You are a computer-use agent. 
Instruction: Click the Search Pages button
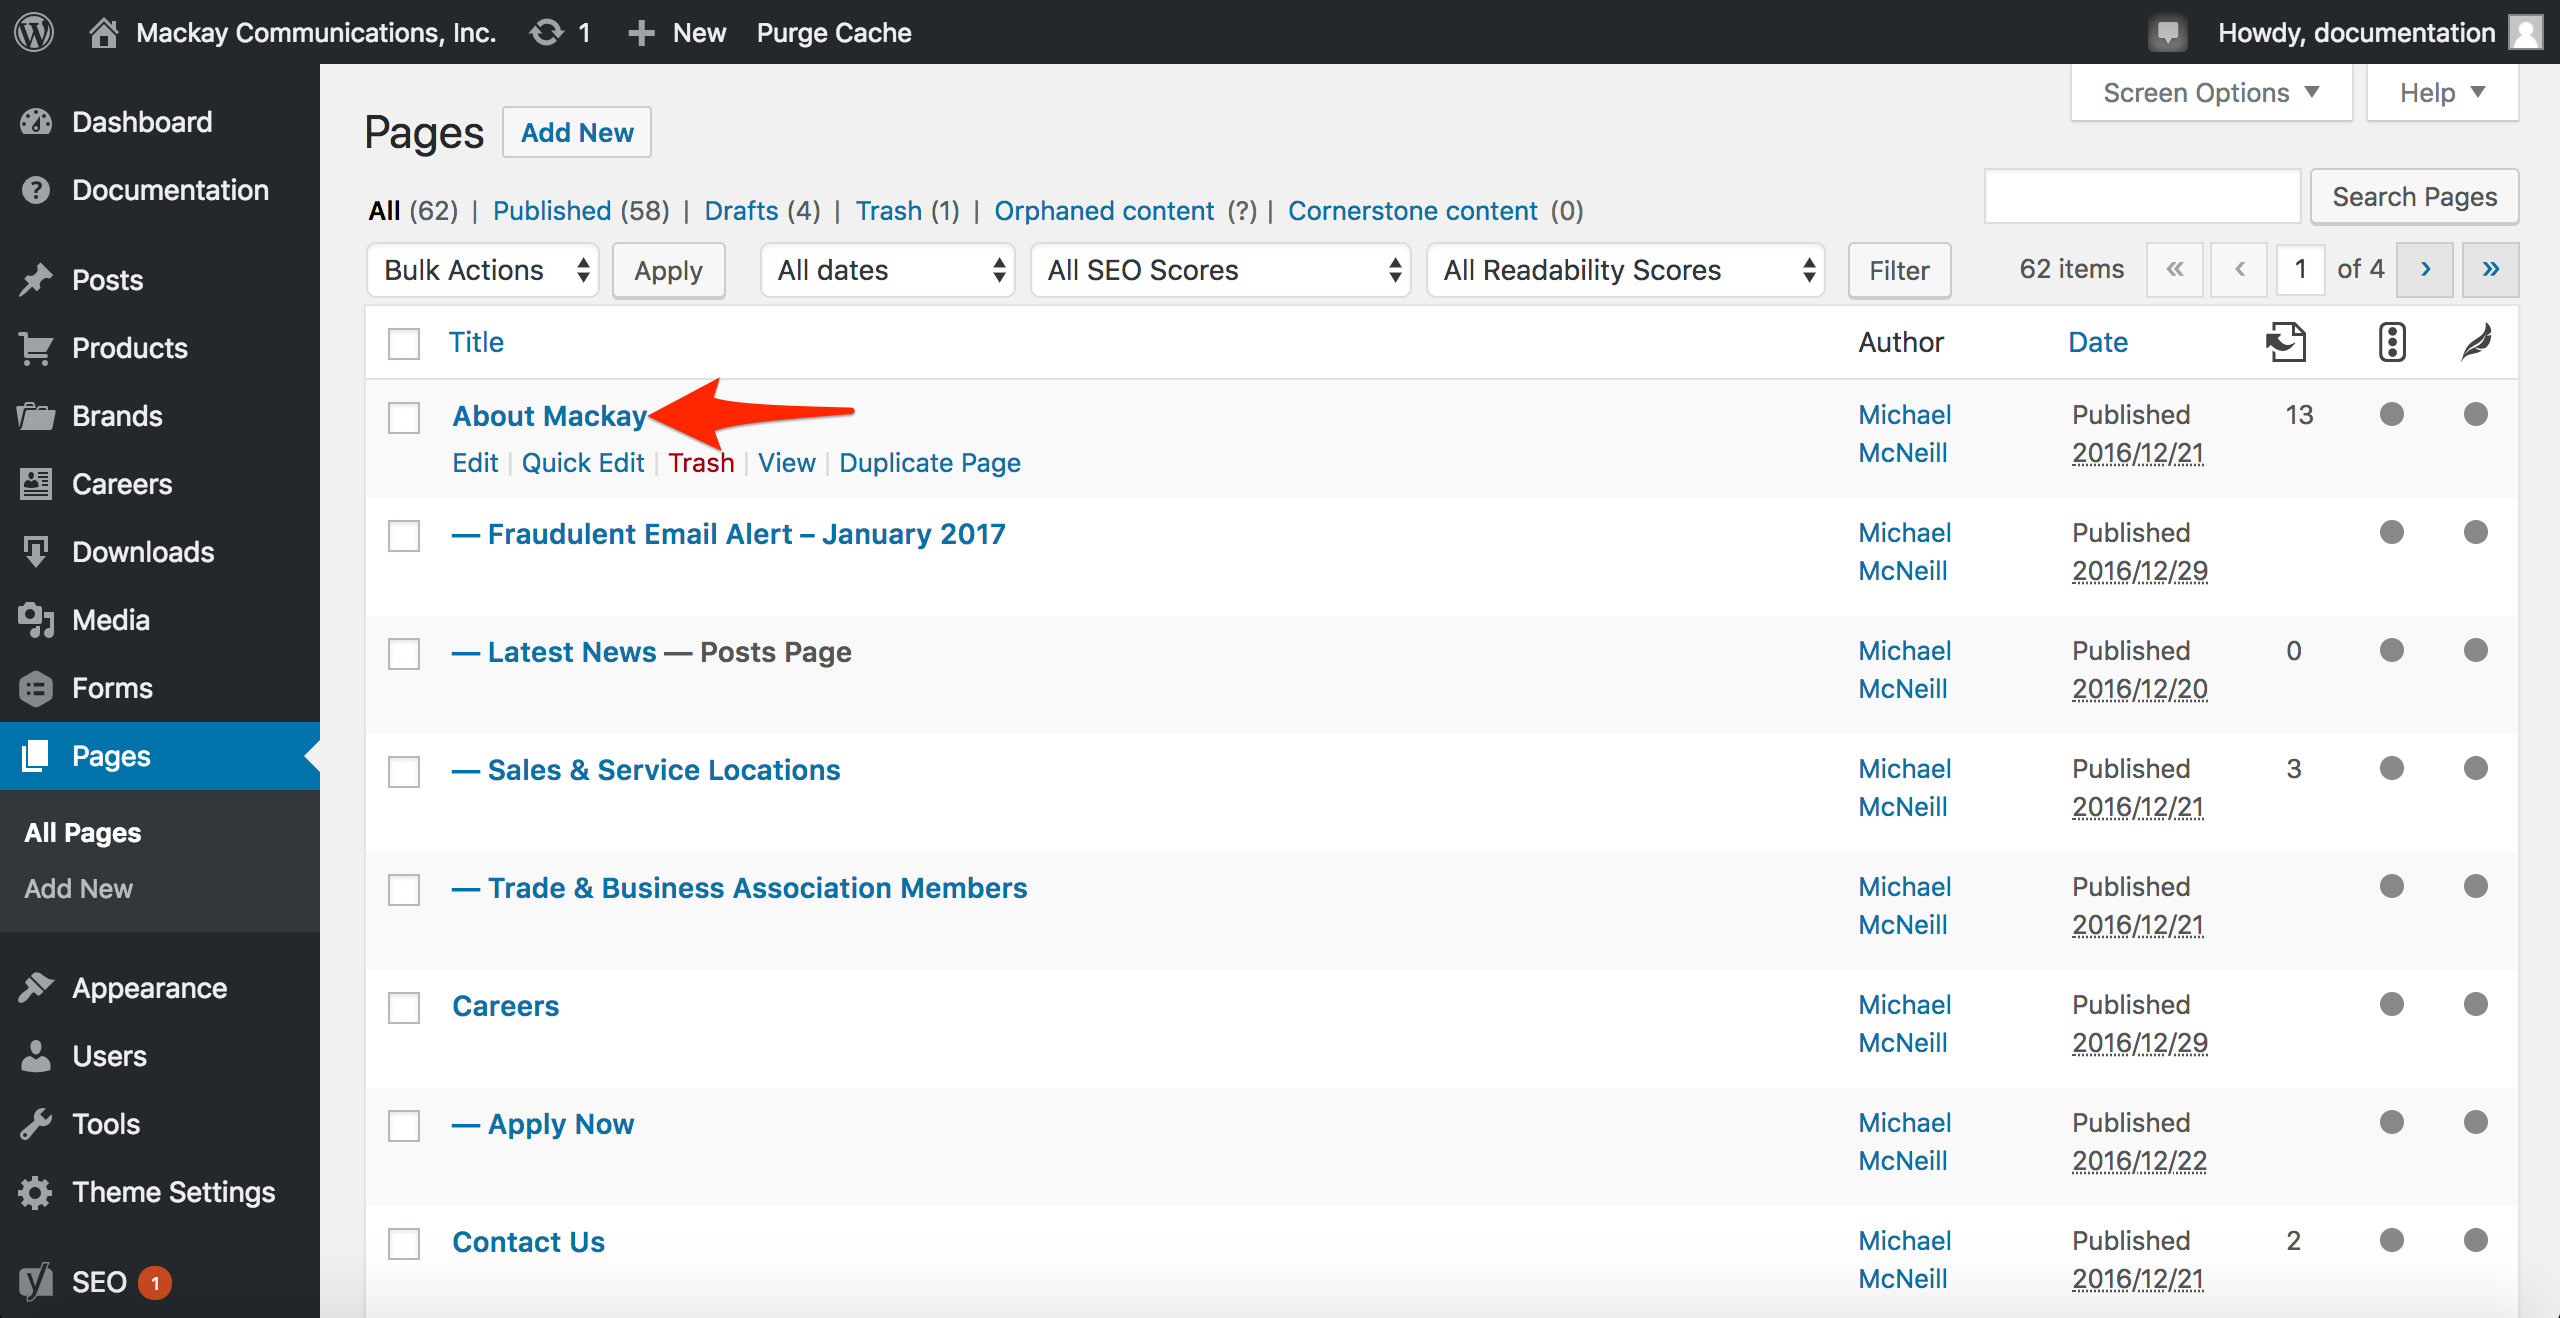2414,197
